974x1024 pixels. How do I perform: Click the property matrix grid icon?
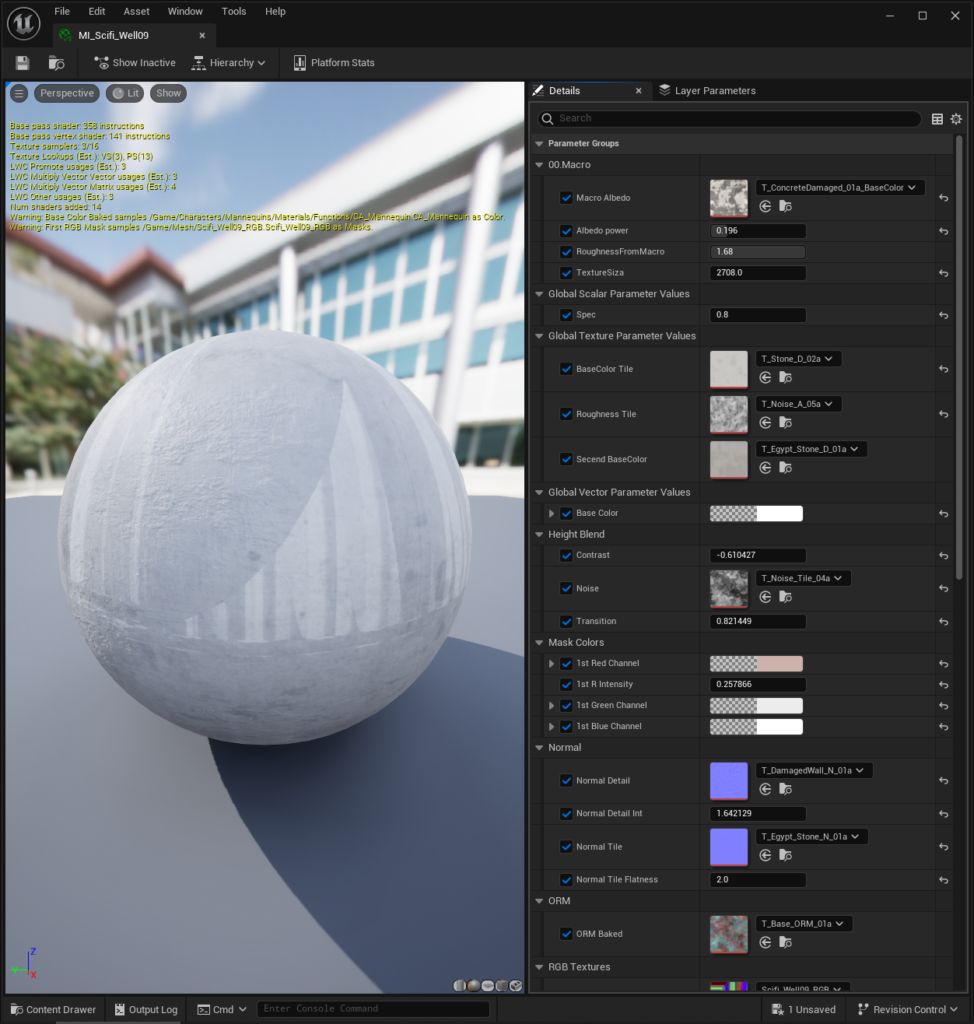pyautogui.click(x=937, y=119)
